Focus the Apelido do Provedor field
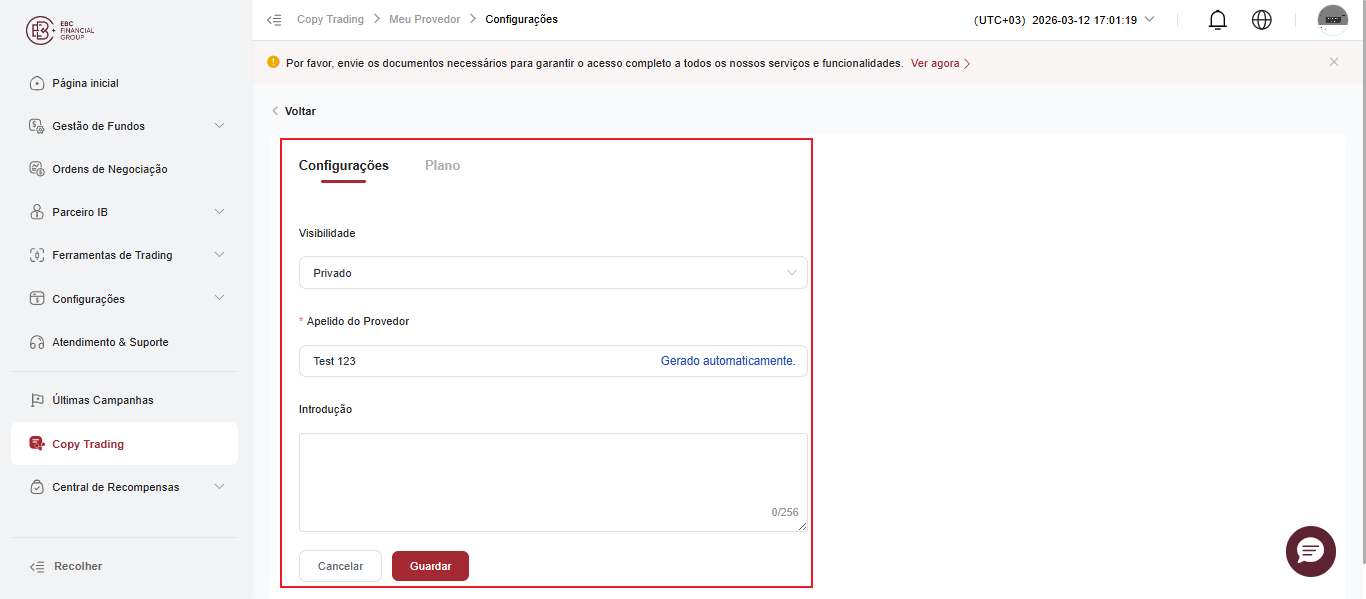The image size is (1366, 599). pos(553,361)
